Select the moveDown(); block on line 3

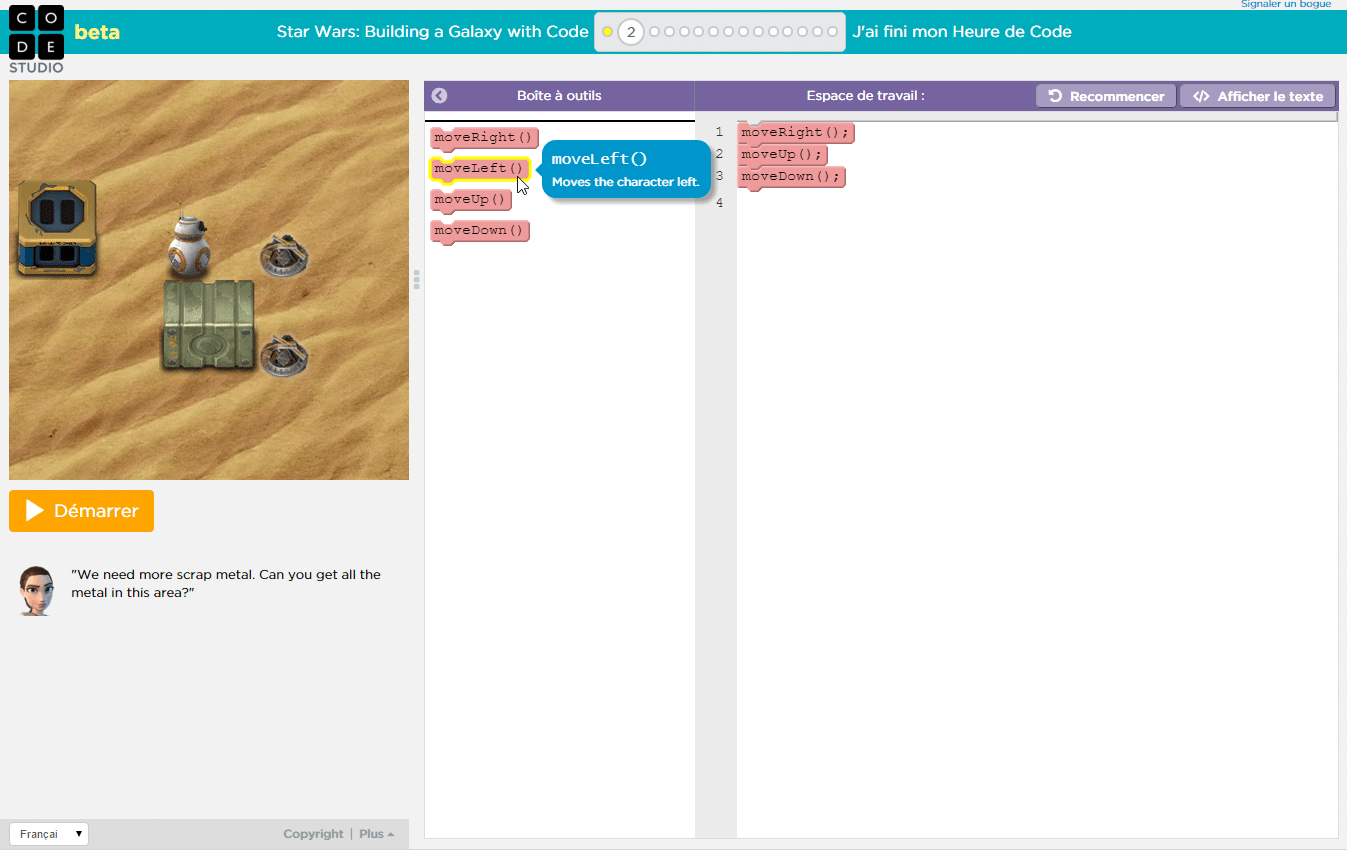(x=791, y=177)
